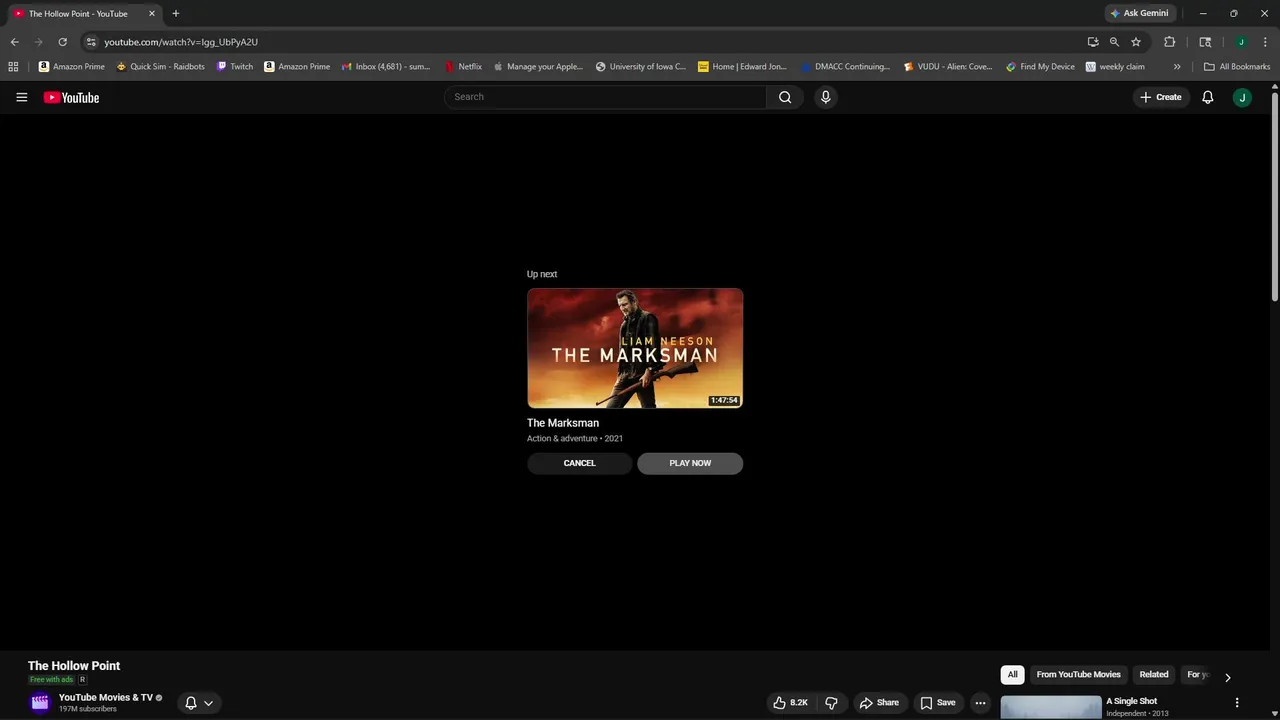1280x720 pixels.
Task: Open the browser side search panel icon
Action: pos(1205,42)
